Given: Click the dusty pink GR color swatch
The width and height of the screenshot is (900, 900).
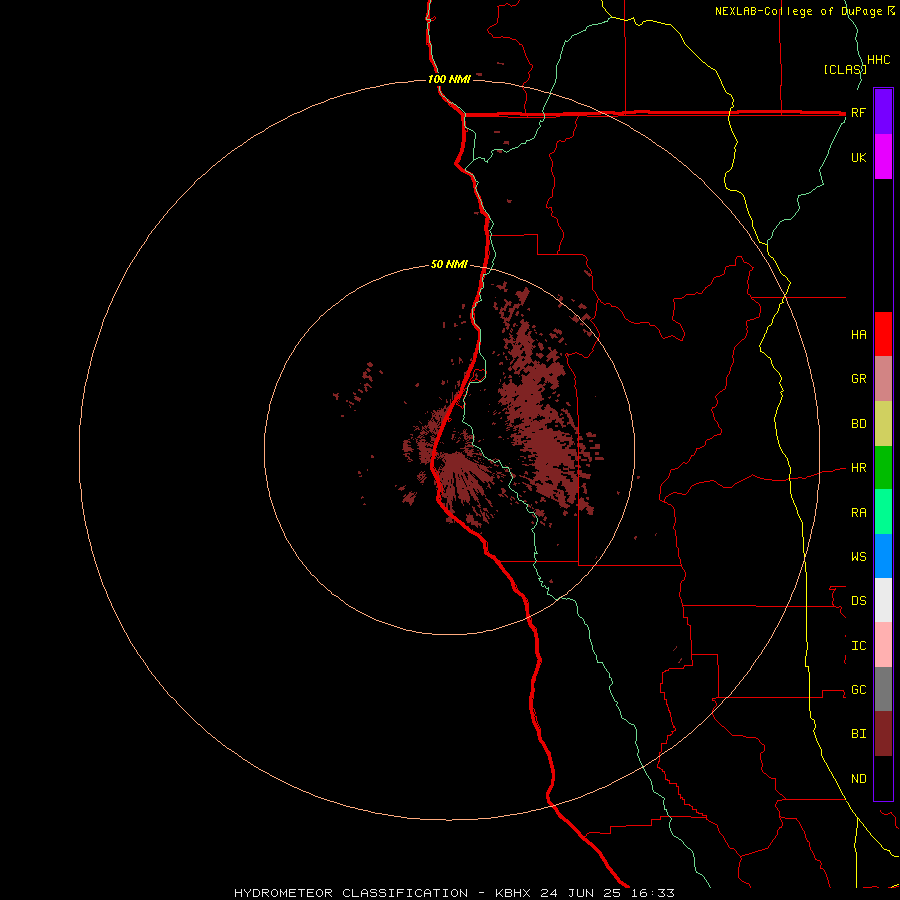Looking at the screenshot, I should point(883,379).
